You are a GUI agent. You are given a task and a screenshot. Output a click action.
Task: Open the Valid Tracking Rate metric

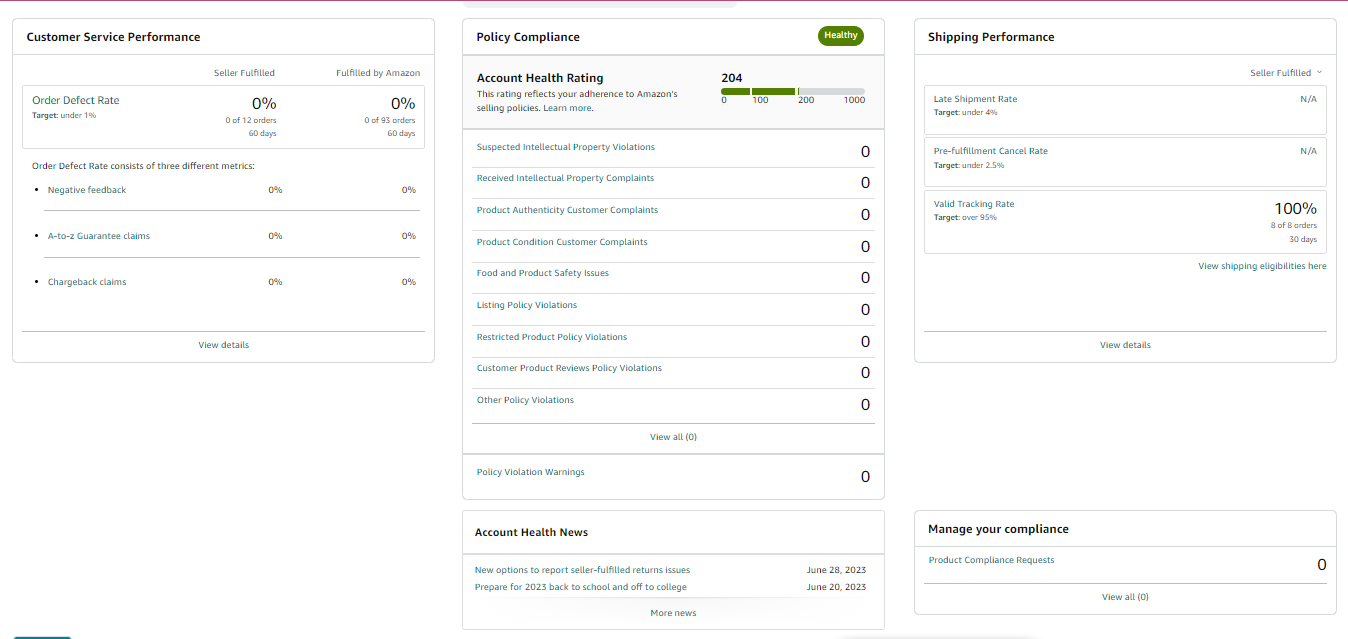(x=974, y=204)
